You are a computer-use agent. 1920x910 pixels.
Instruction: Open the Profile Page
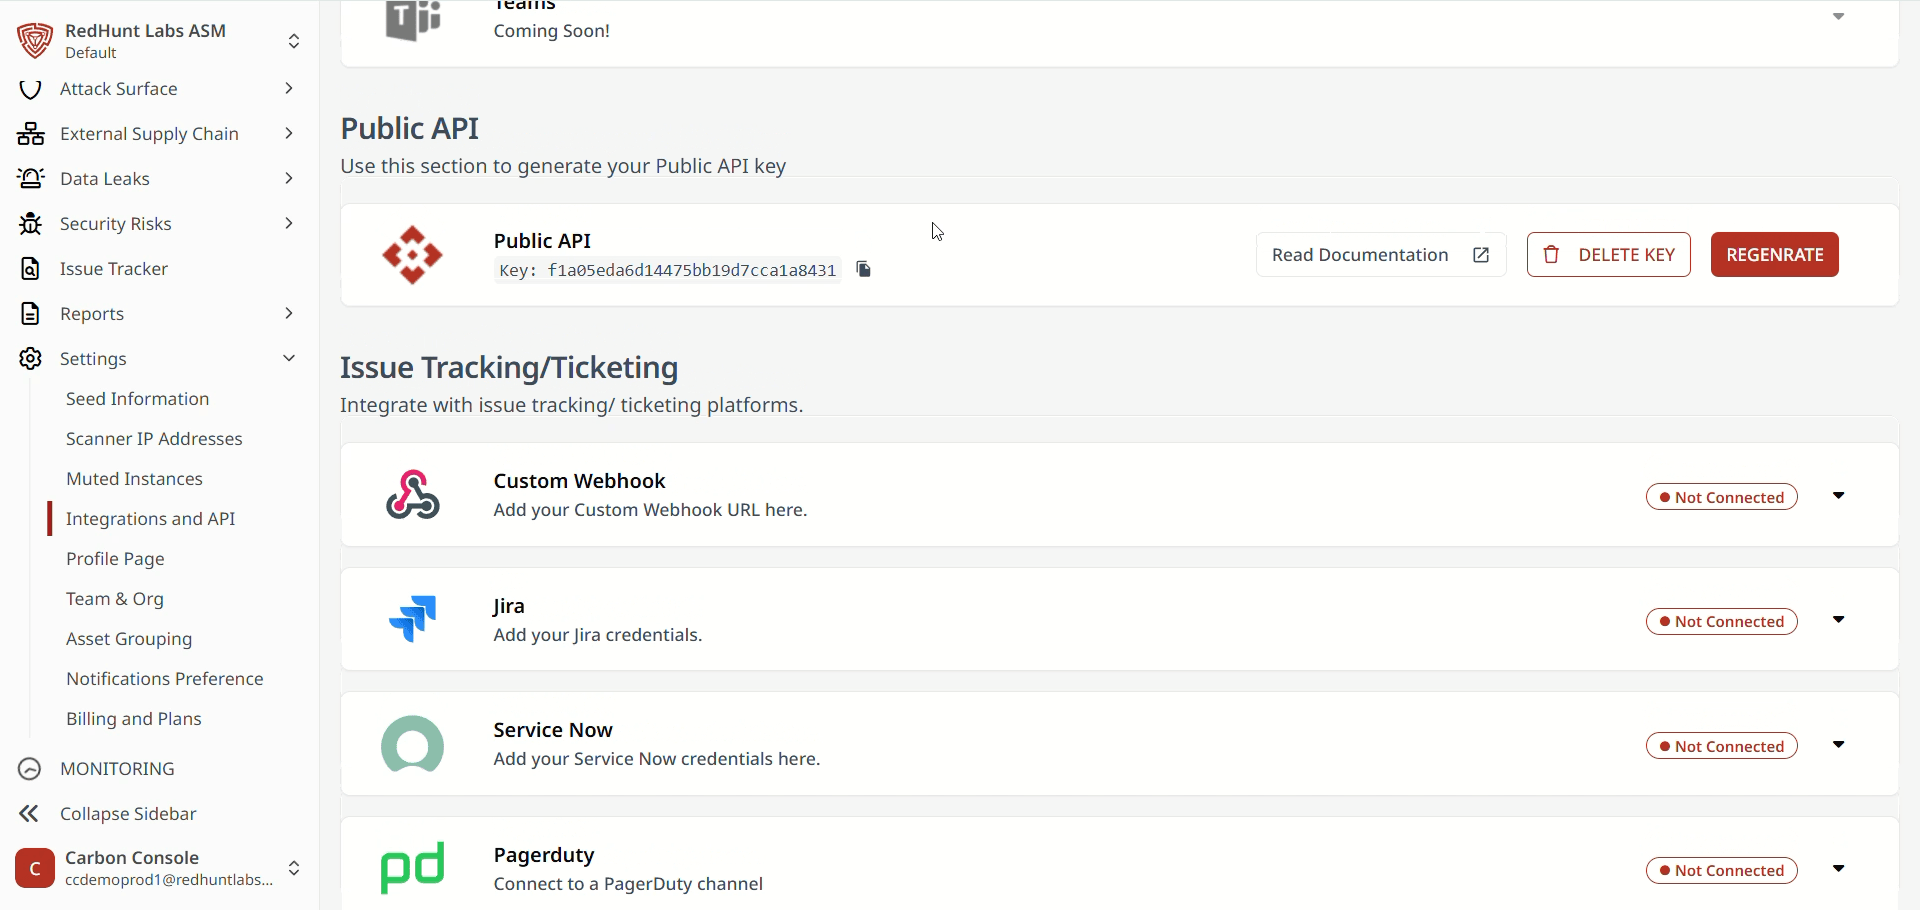click(115, 559)
